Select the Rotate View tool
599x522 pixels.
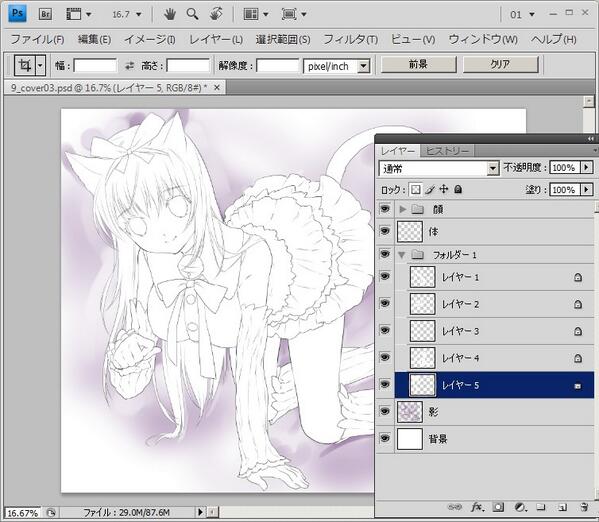pos(216,14)
